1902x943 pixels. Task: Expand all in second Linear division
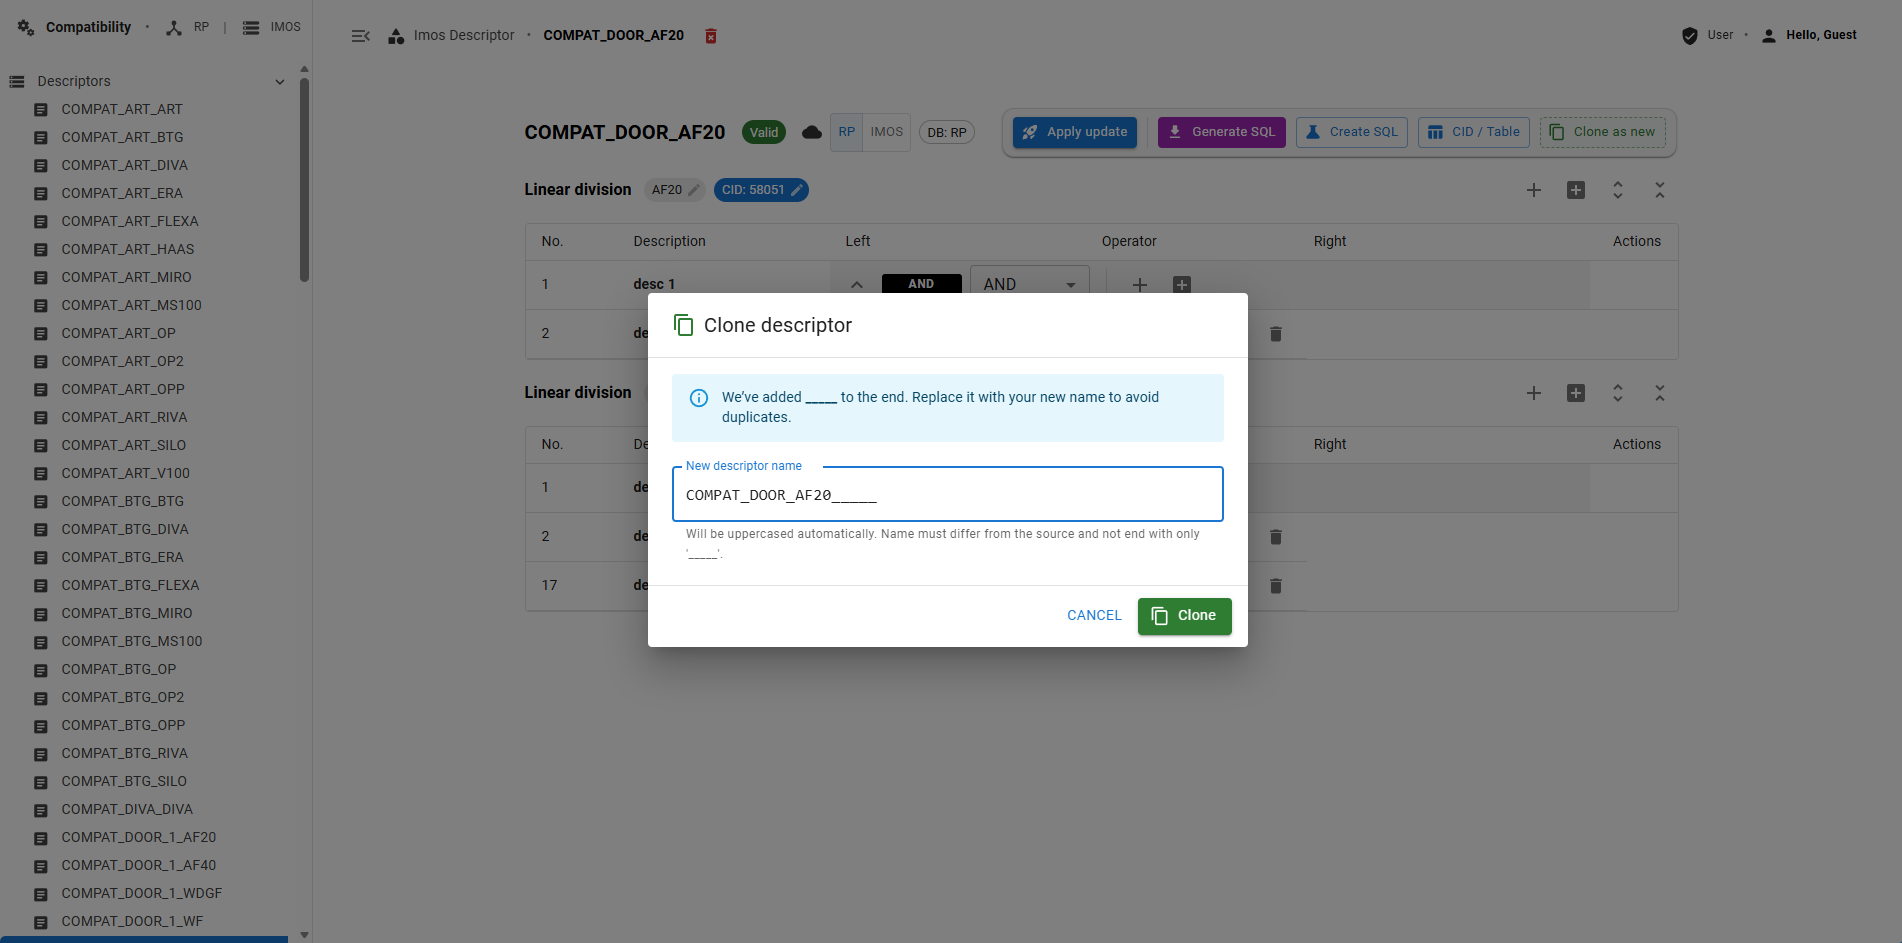1618,393
